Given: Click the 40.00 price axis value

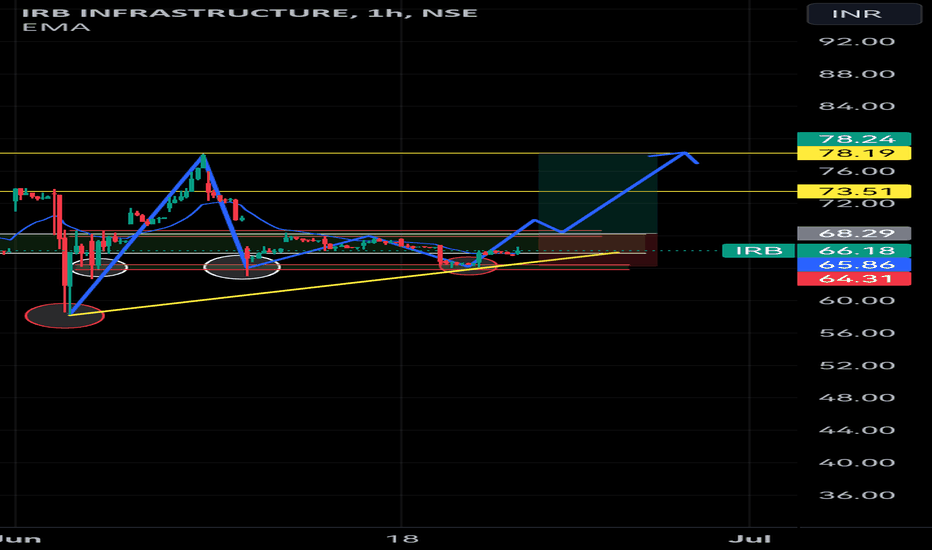Looking at the screenshot, I should point(857,463).
